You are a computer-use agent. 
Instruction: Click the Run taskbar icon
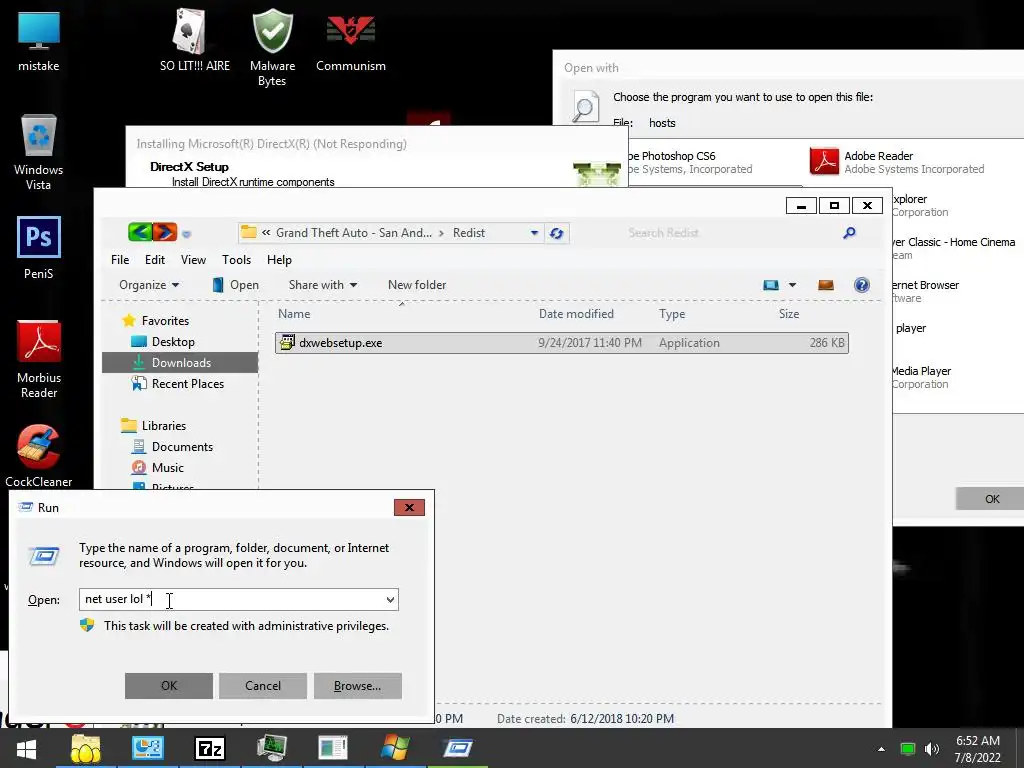pyautogui.click(x=458, y=748)
